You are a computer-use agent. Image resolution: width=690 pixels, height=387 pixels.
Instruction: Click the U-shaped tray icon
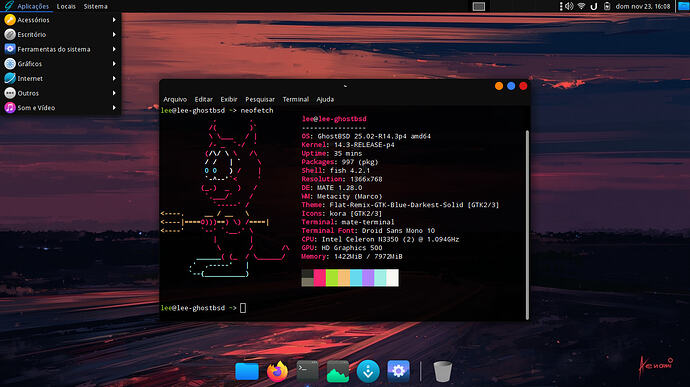[x=594, y=6]
